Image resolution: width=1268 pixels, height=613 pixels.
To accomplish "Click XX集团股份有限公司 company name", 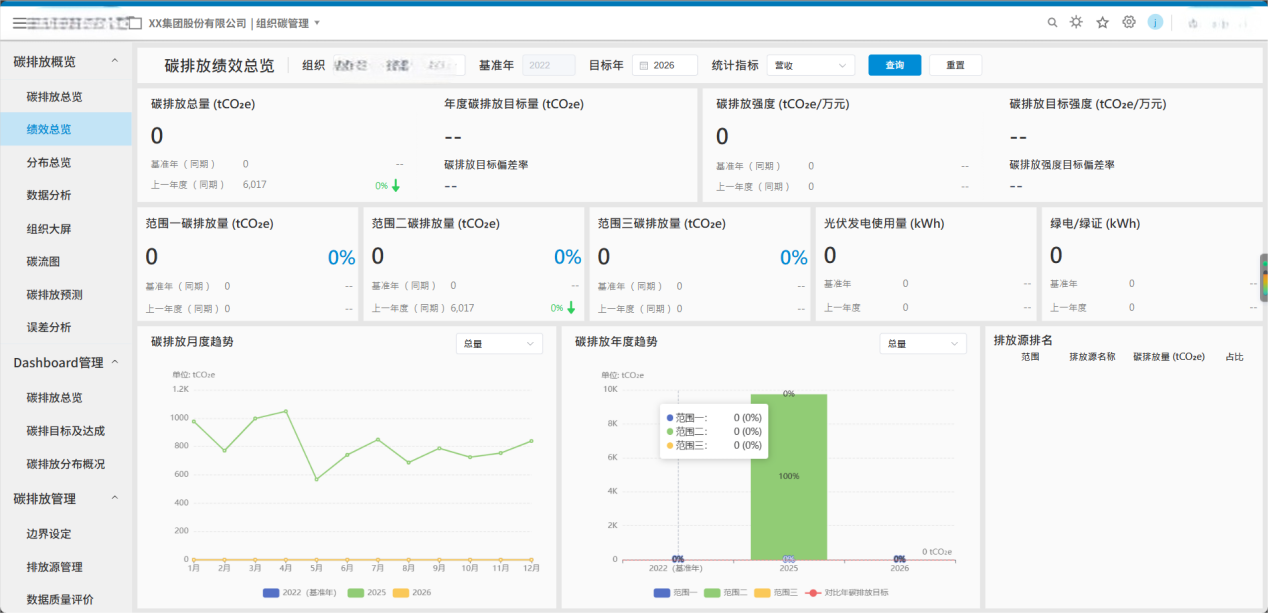I will point(198,22).
